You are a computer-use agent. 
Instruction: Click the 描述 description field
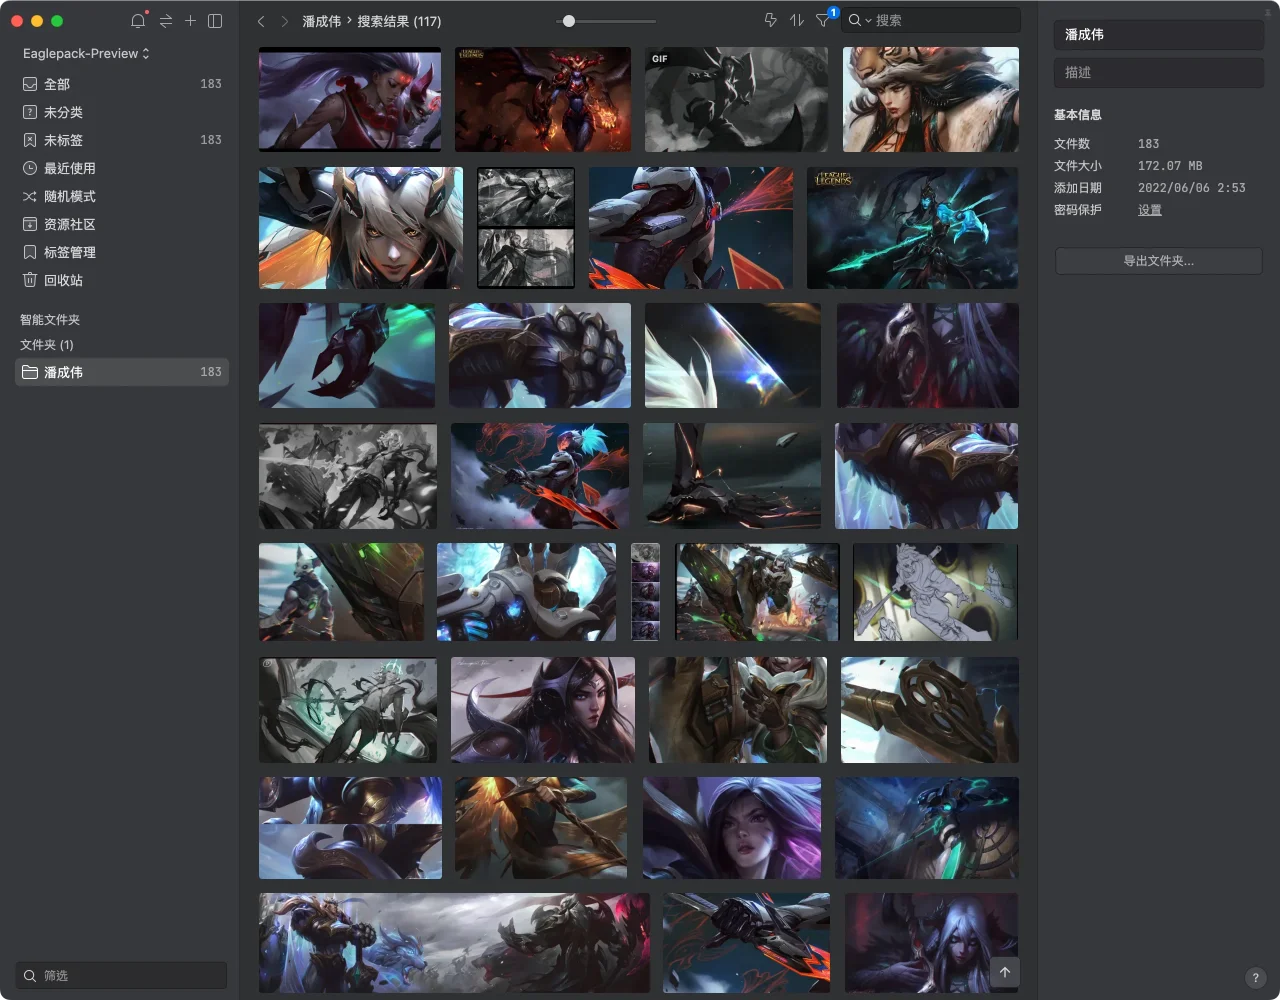1158,72
